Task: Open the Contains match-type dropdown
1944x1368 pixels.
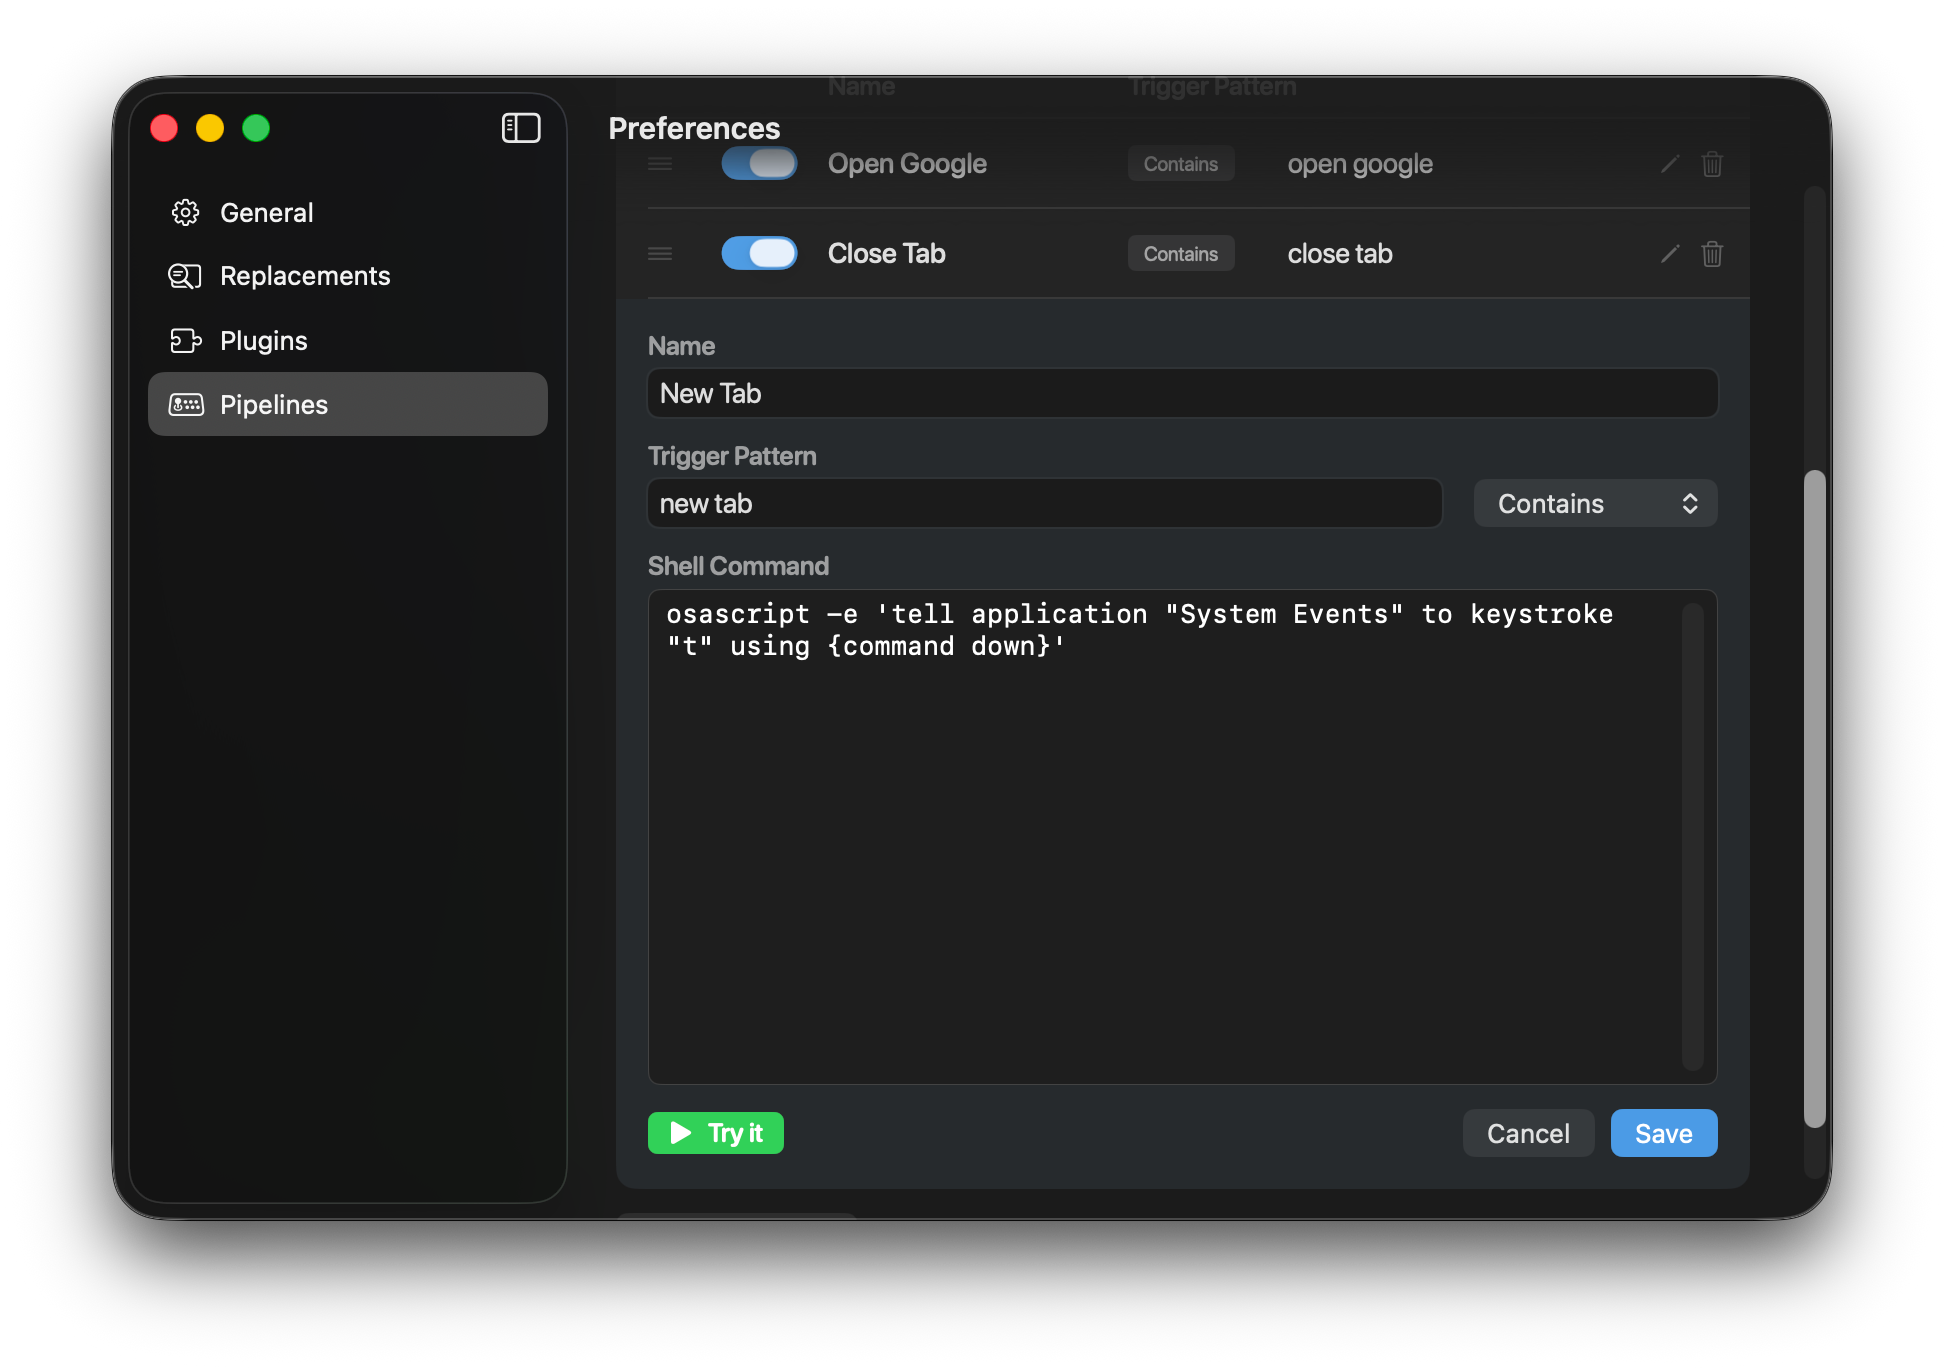Action: [1595, 503]
